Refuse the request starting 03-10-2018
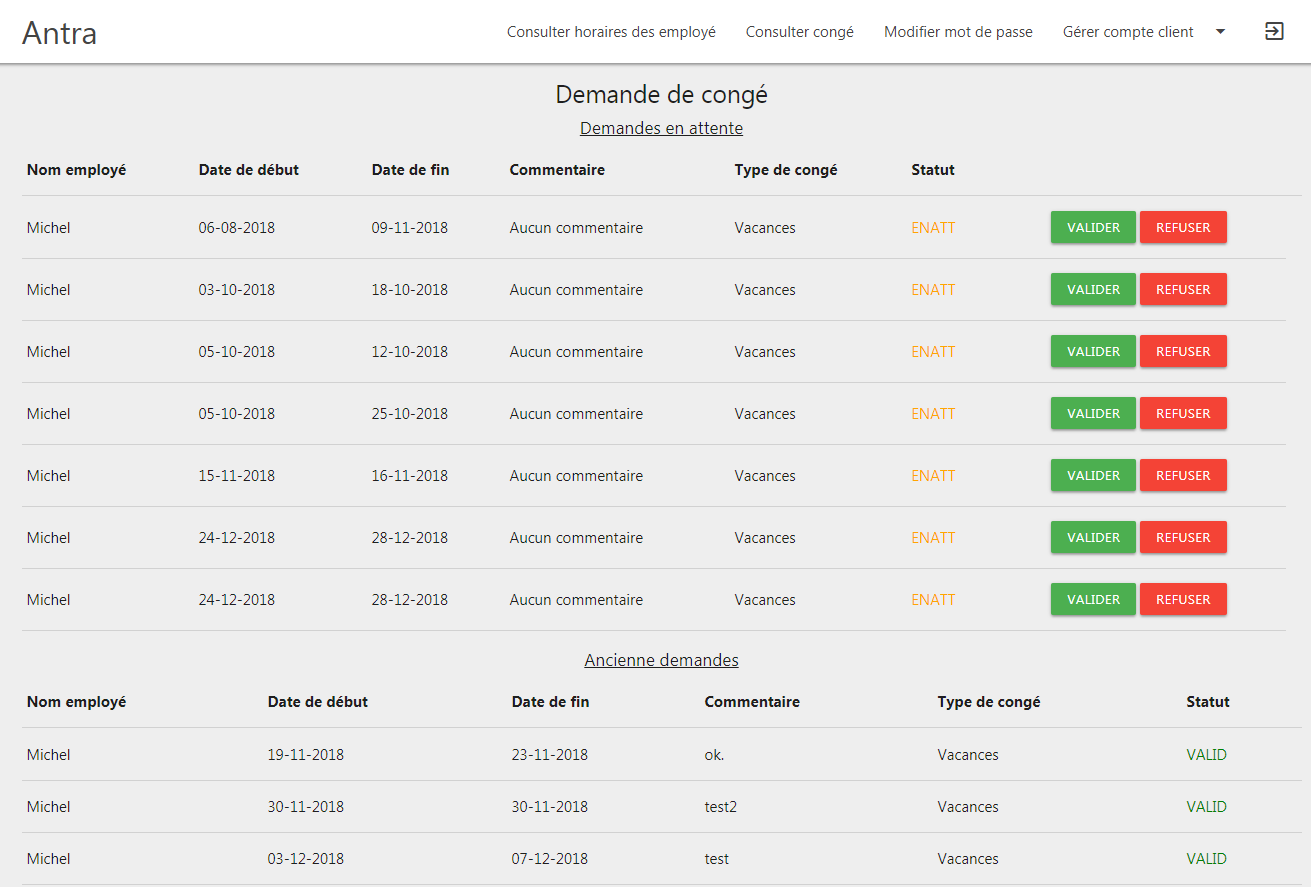Viewport: 1311px width, 887px height. pos(1183,289)
